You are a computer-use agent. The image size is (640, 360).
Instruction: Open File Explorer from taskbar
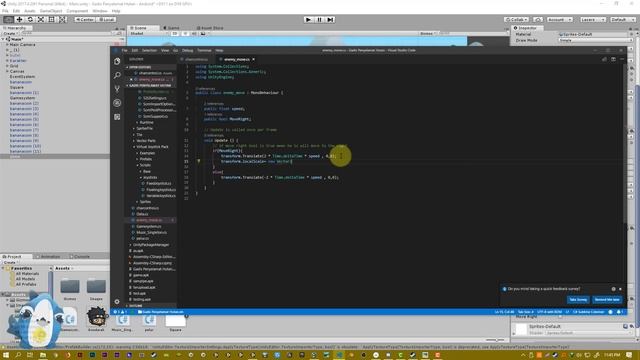pos(43,355)
